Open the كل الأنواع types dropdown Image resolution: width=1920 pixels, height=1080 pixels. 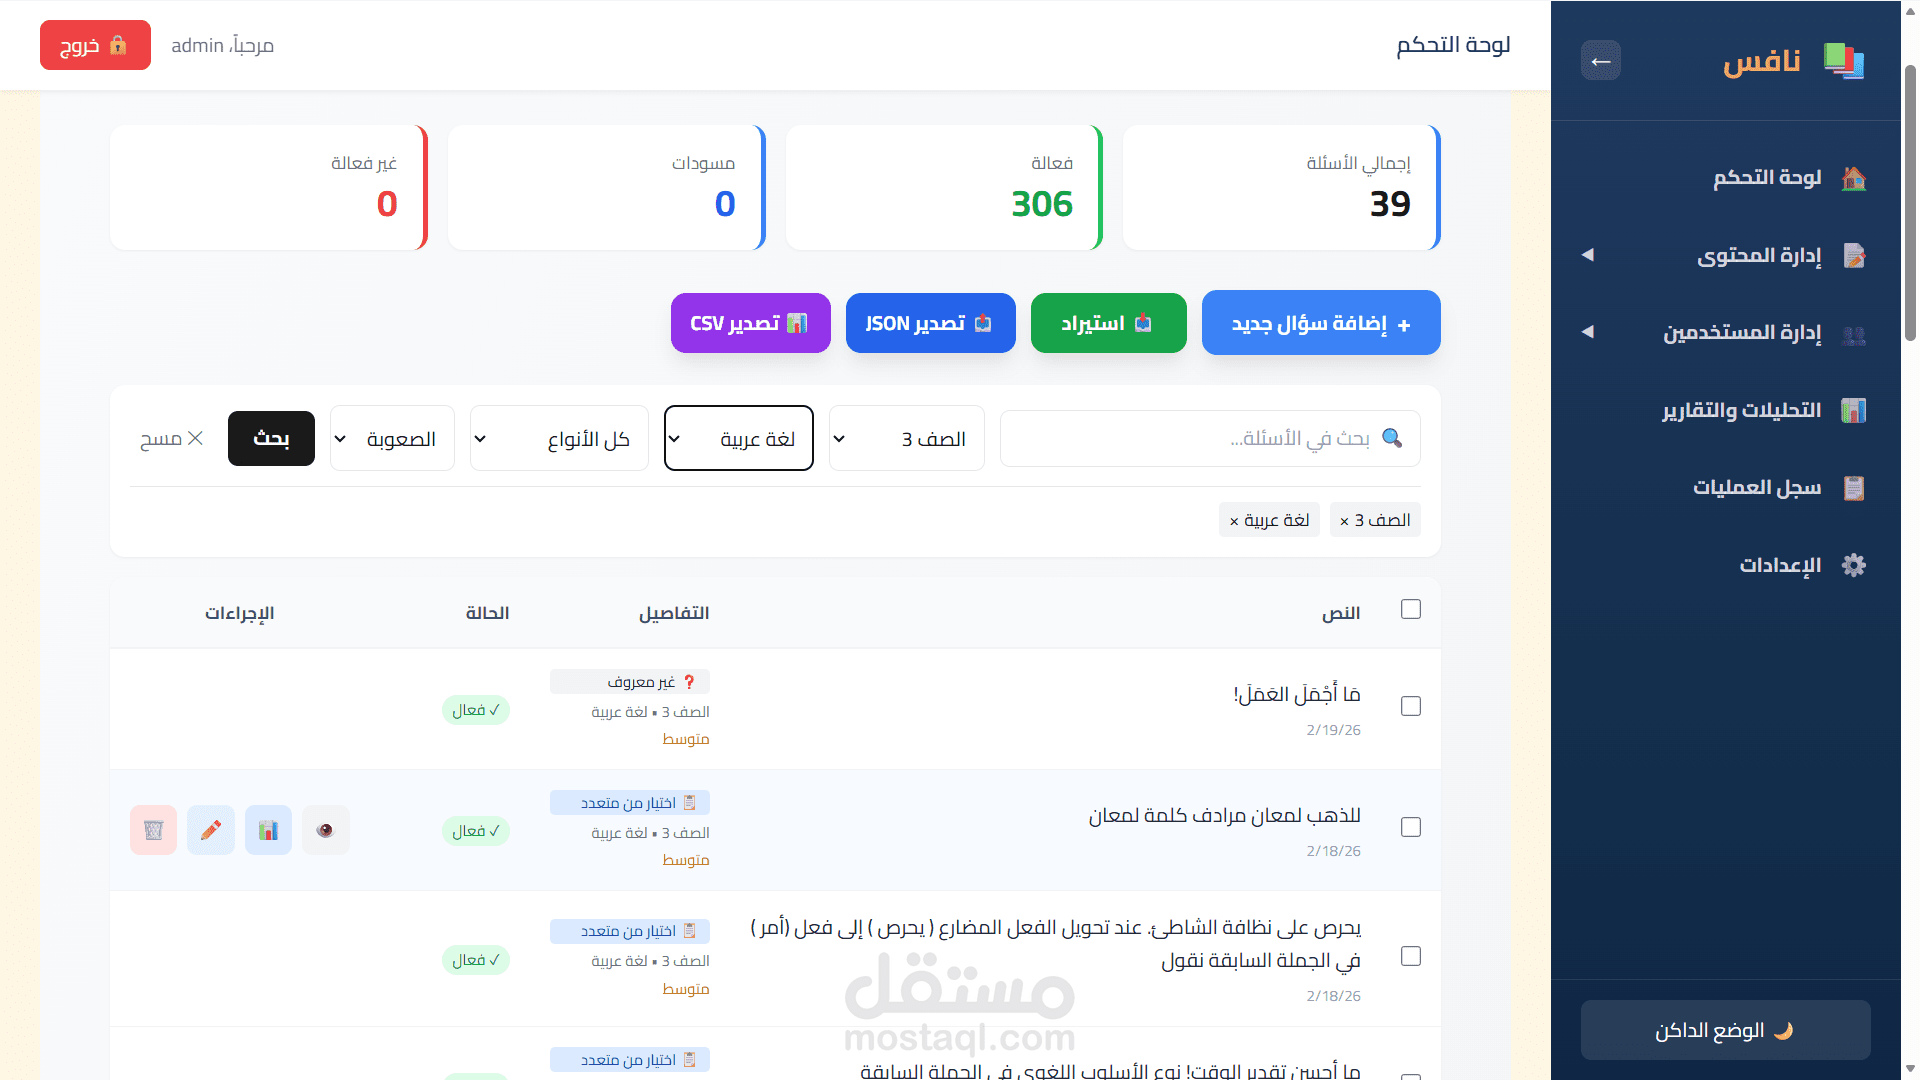tap(559, 438)
